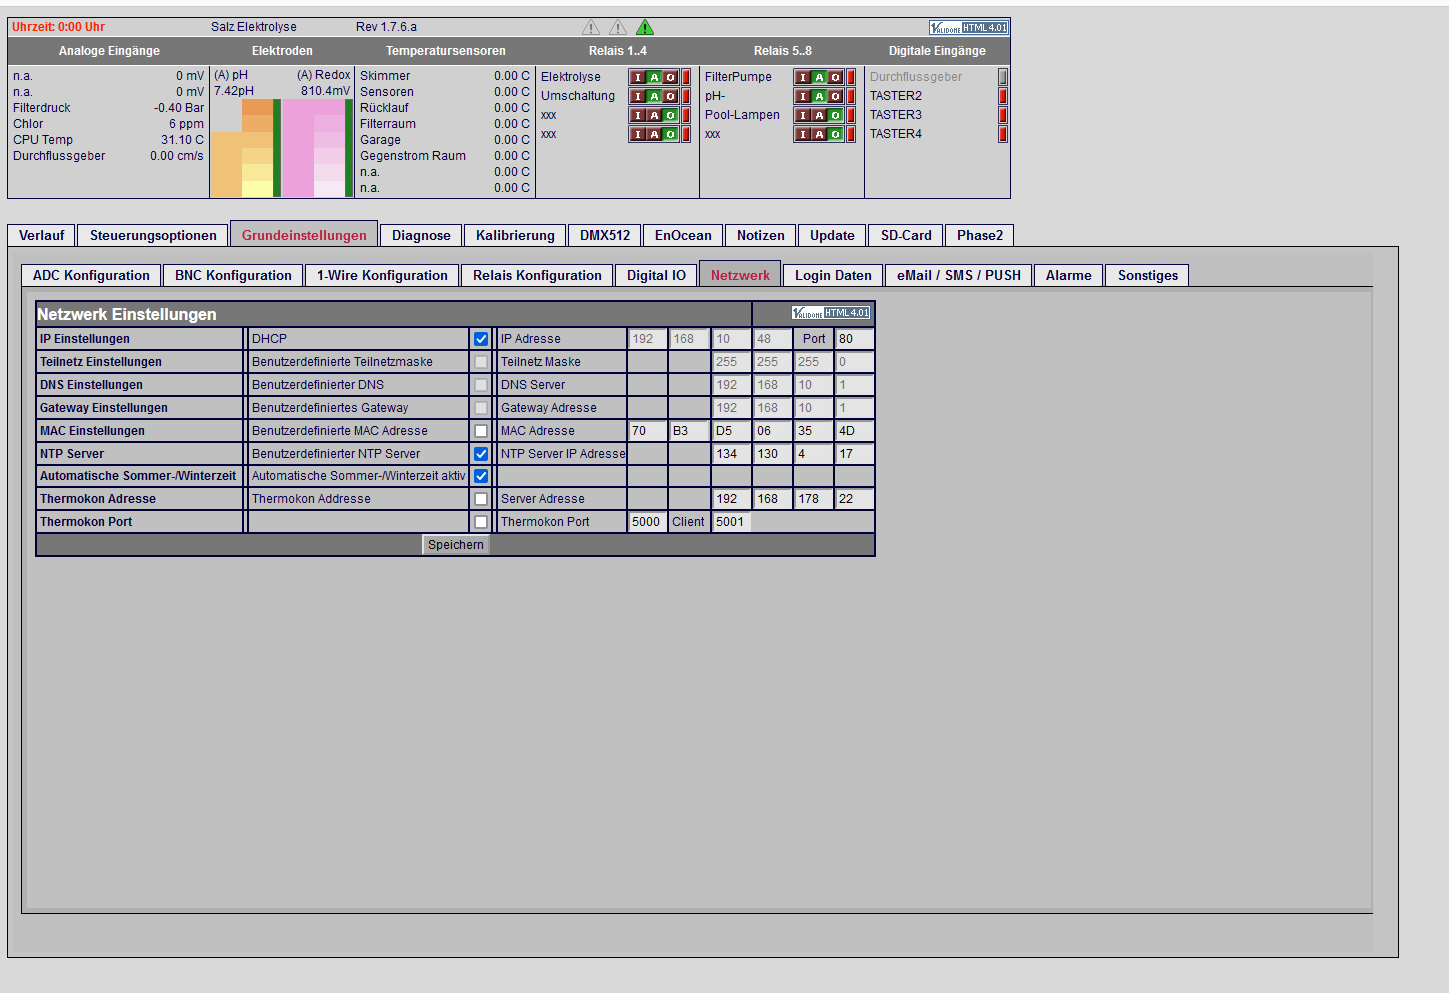Click the Client port field 5001
1449x993 pixels.
[x=731, y=522]
